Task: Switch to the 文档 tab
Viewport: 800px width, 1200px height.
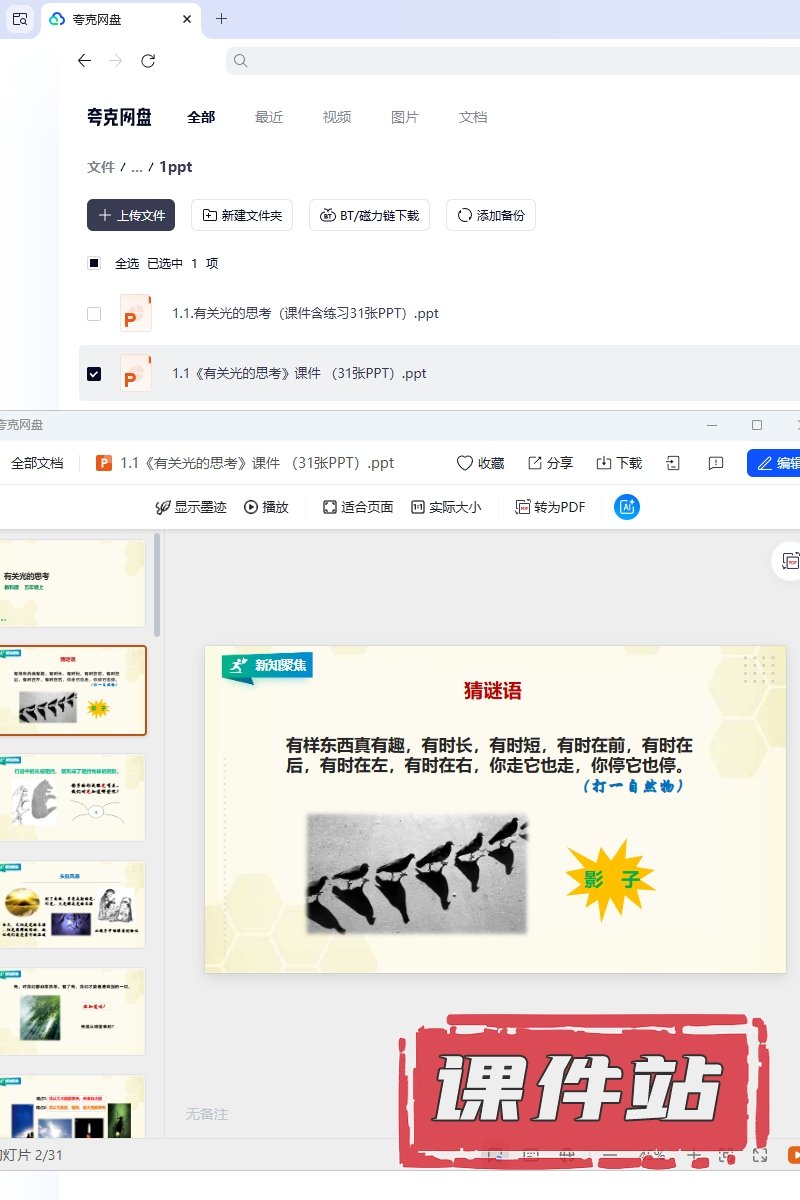Action: pyautogui.click(x=473, y=117)
